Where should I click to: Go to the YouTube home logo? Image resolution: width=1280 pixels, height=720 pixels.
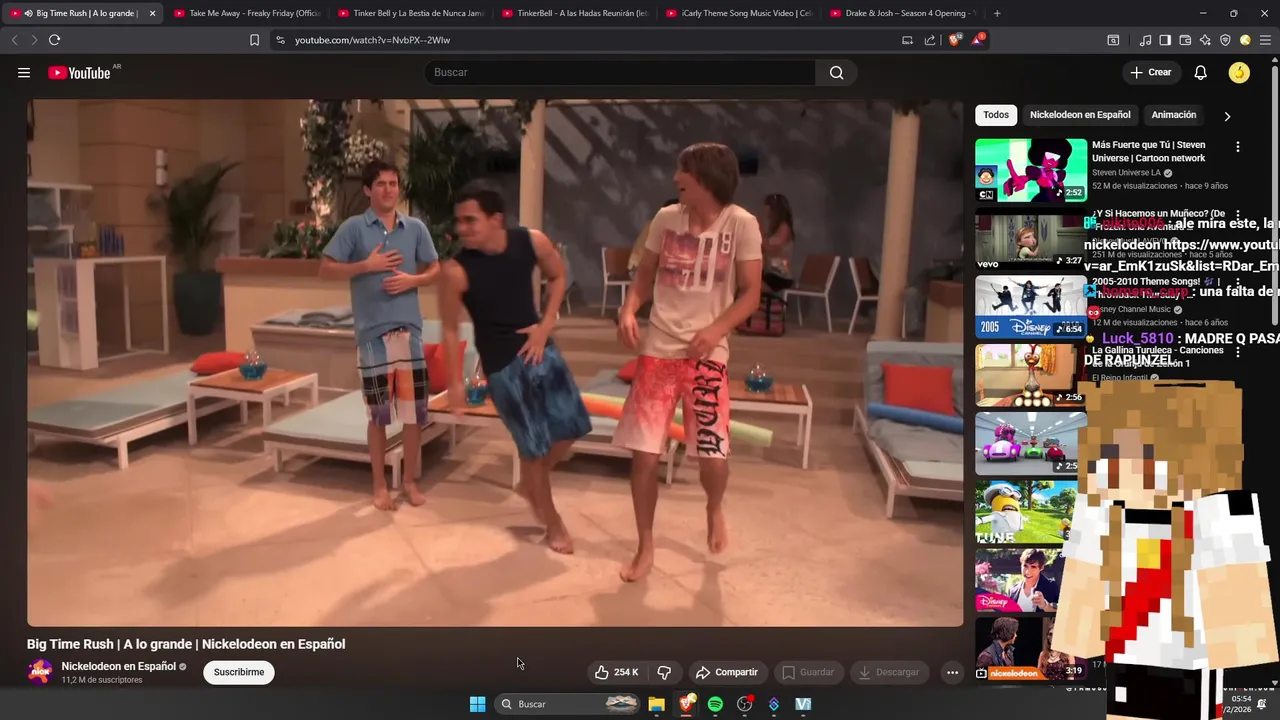click(80, 73)
